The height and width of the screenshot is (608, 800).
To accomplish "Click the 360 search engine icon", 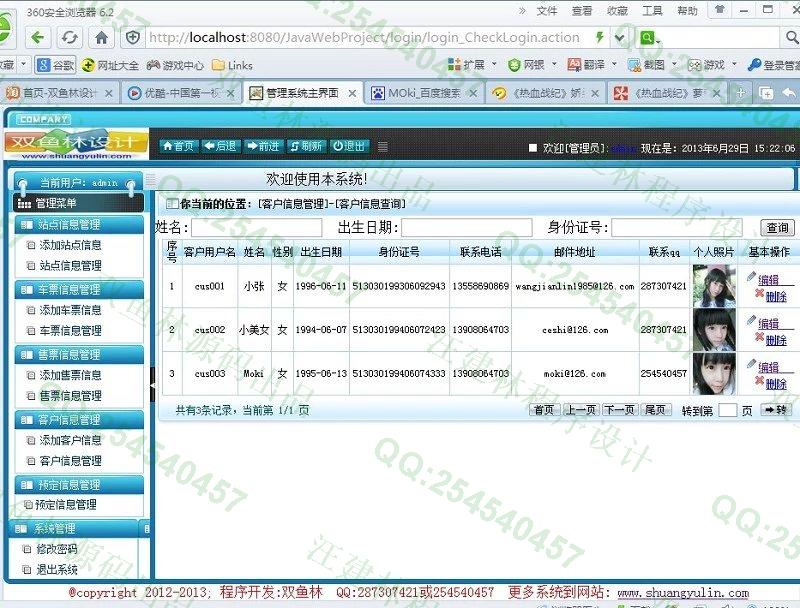I will click(x=647, y=37).
